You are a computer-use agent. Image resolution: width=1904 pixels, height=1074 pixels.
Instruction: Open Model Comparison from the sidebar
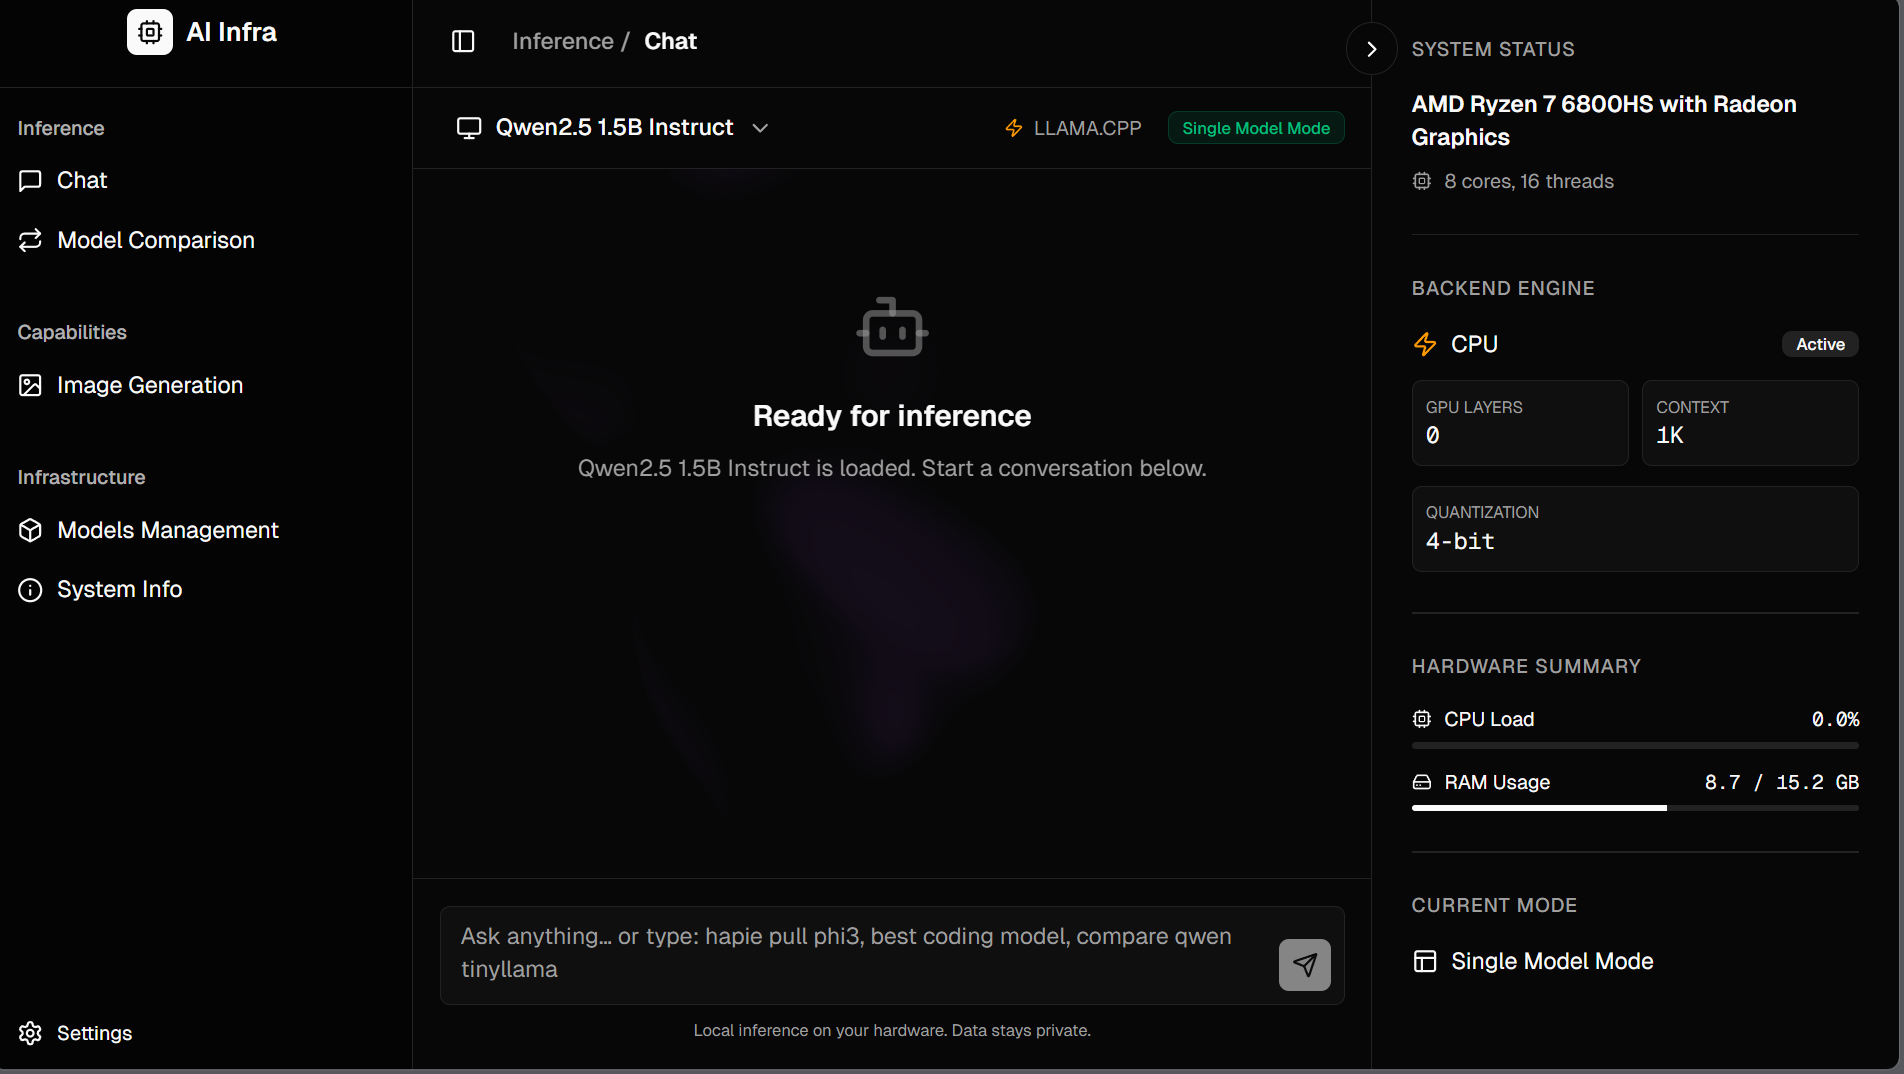click(155, 240)
